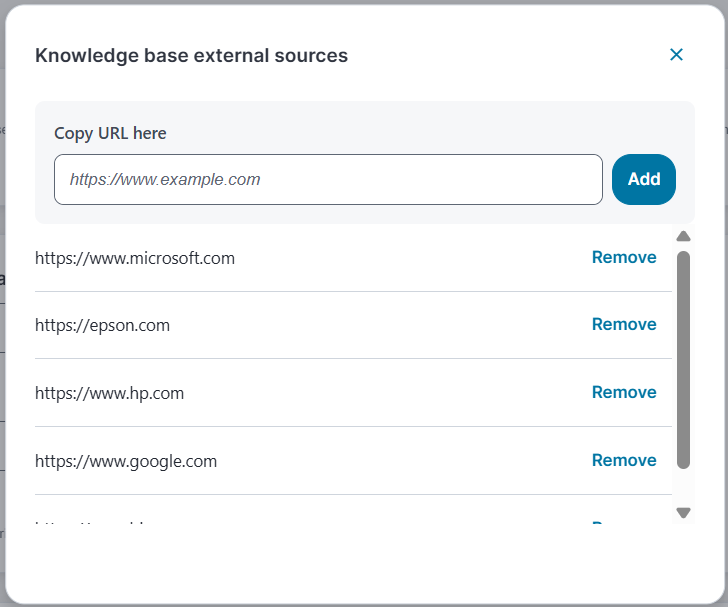
Task: Remove the https://www.google.com source
Action: [x=624, y=460]
